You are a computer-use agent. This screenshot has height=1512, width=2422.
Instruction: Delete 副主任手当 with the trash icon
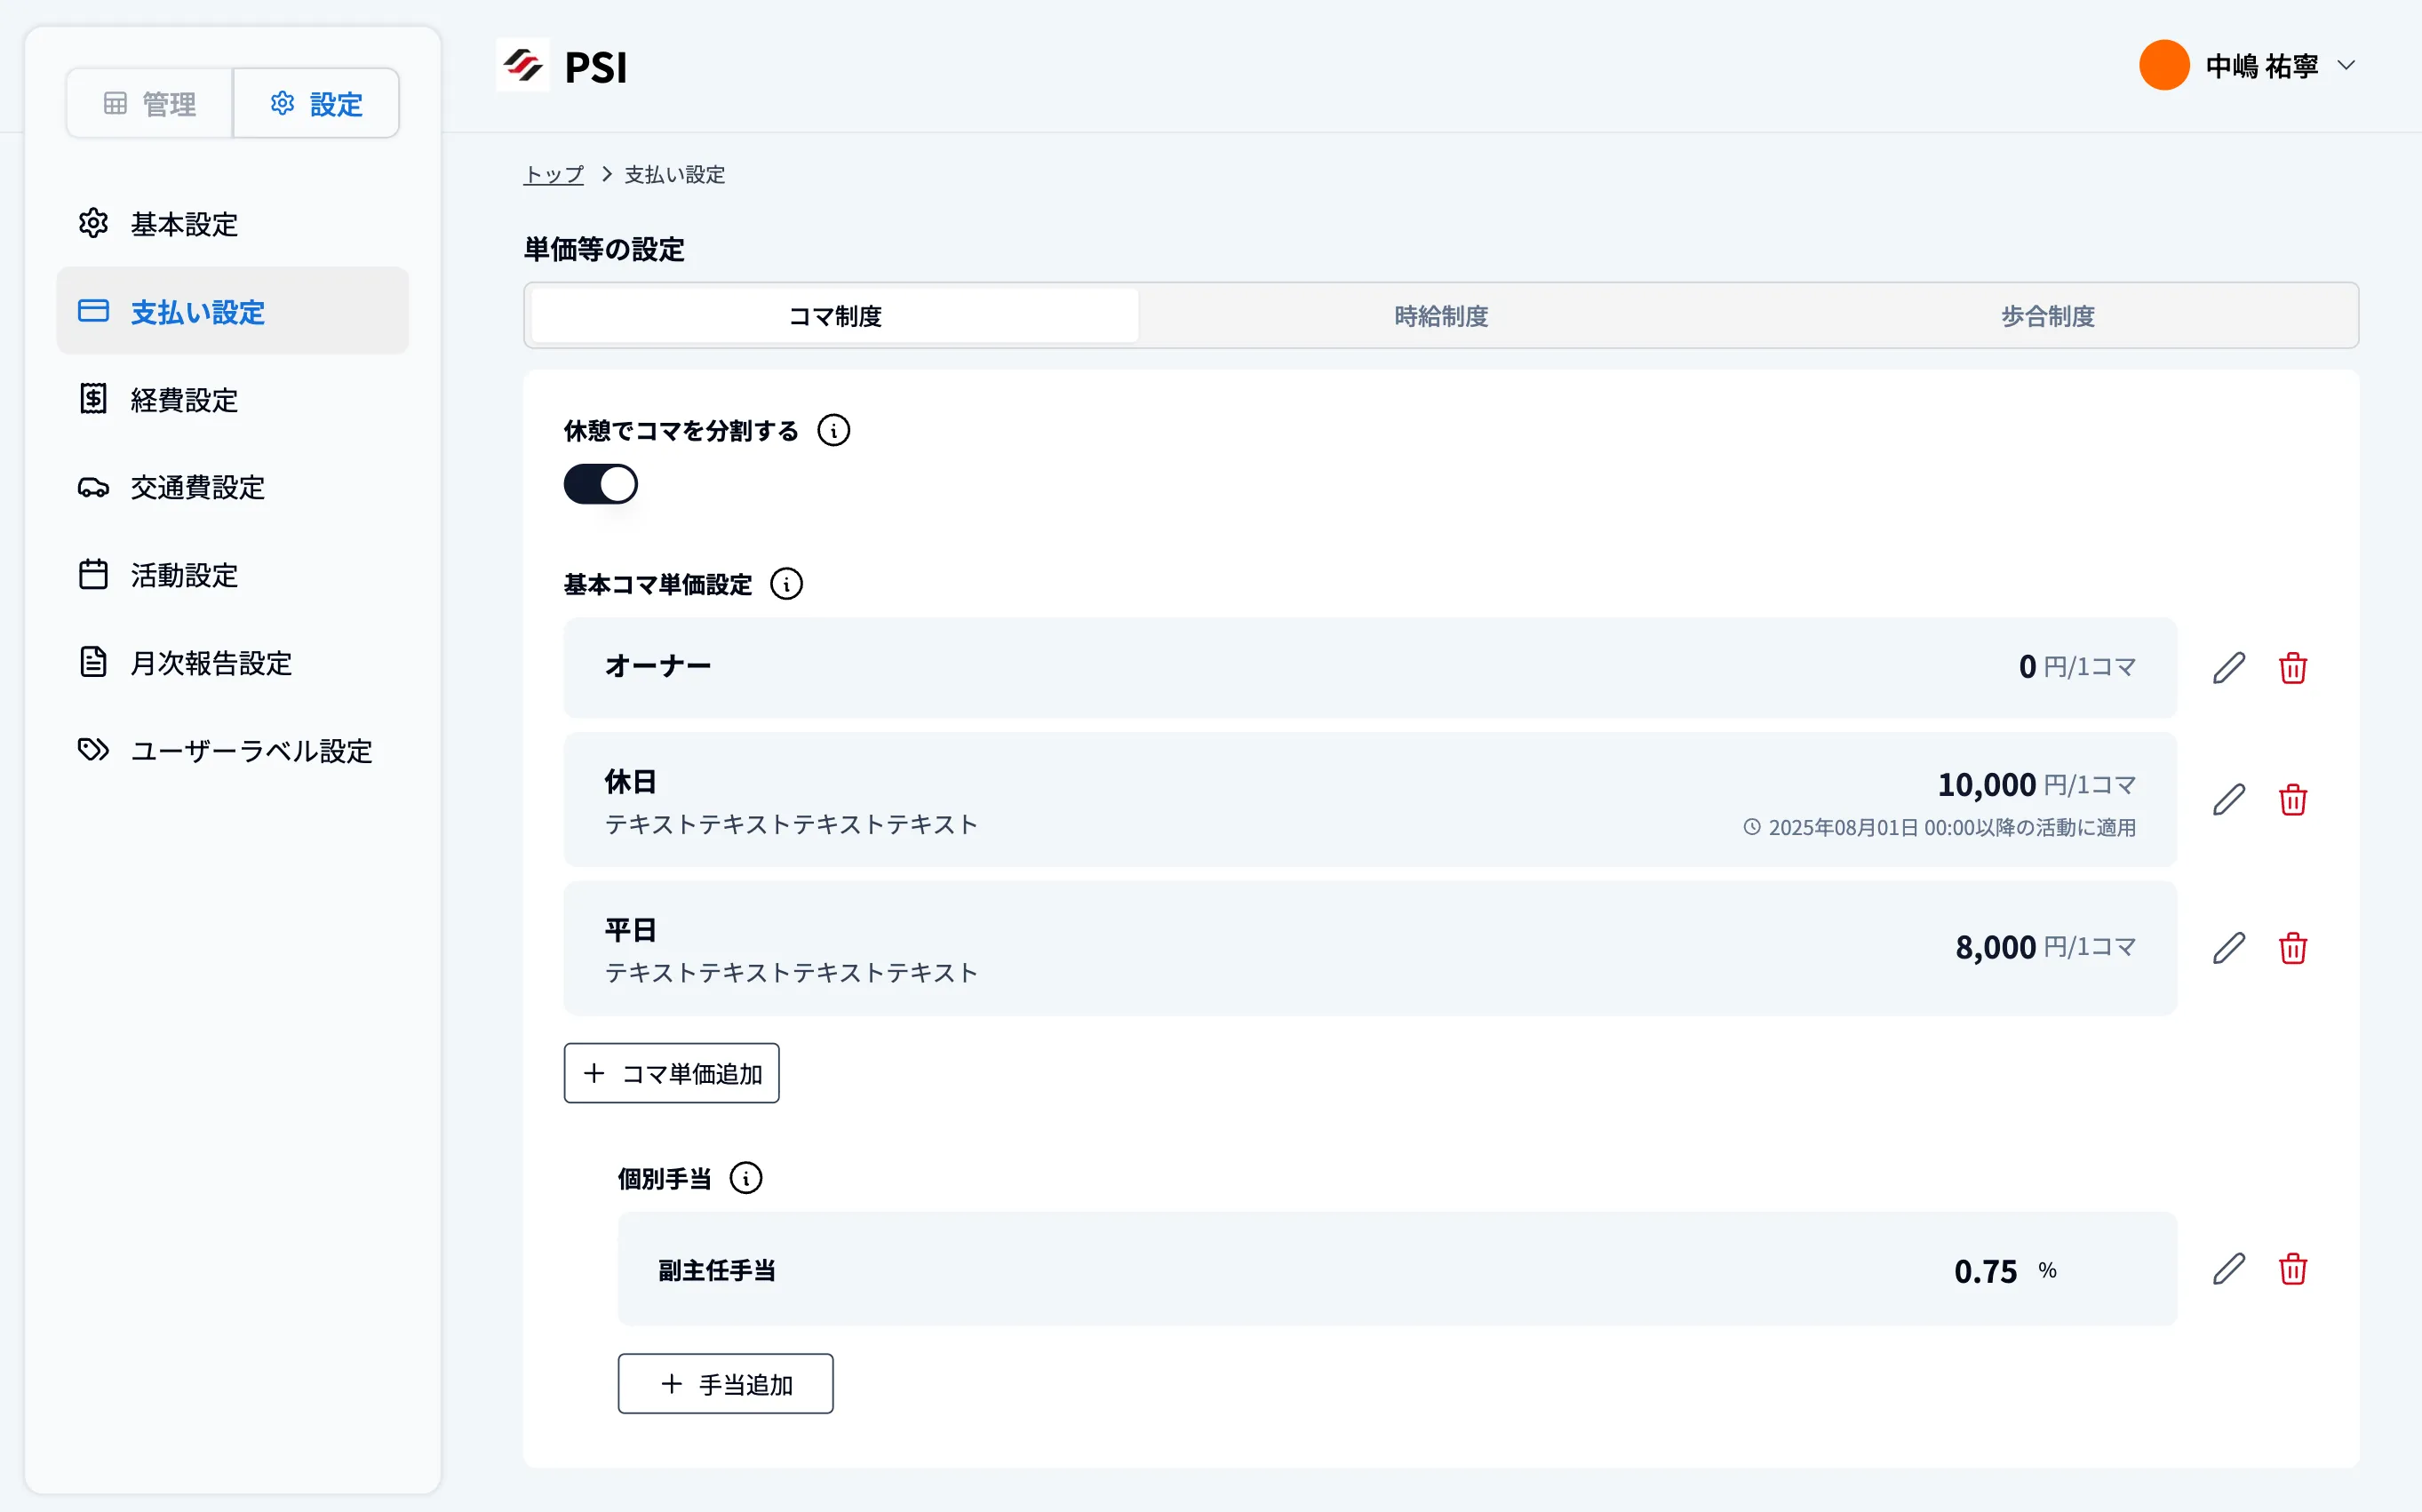(2293, 1269)
